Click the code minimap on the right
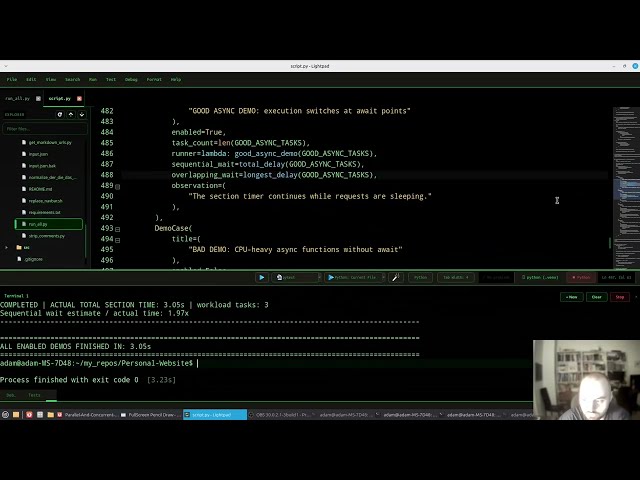 pos(626,188)
